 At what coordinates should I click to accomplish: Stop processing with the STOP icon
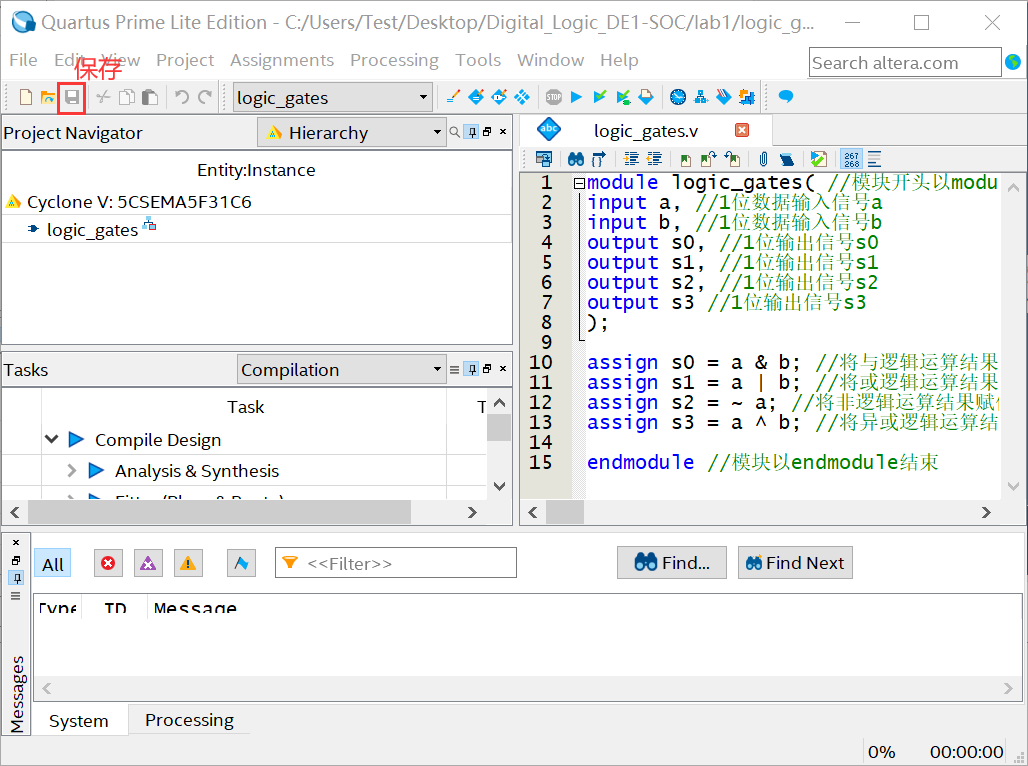pyautogui.click(x=554, y=98)
